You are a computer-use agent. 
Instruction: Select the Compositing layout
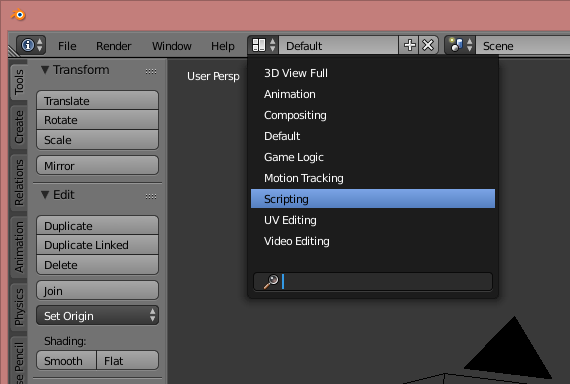click(x=373, y=115)
